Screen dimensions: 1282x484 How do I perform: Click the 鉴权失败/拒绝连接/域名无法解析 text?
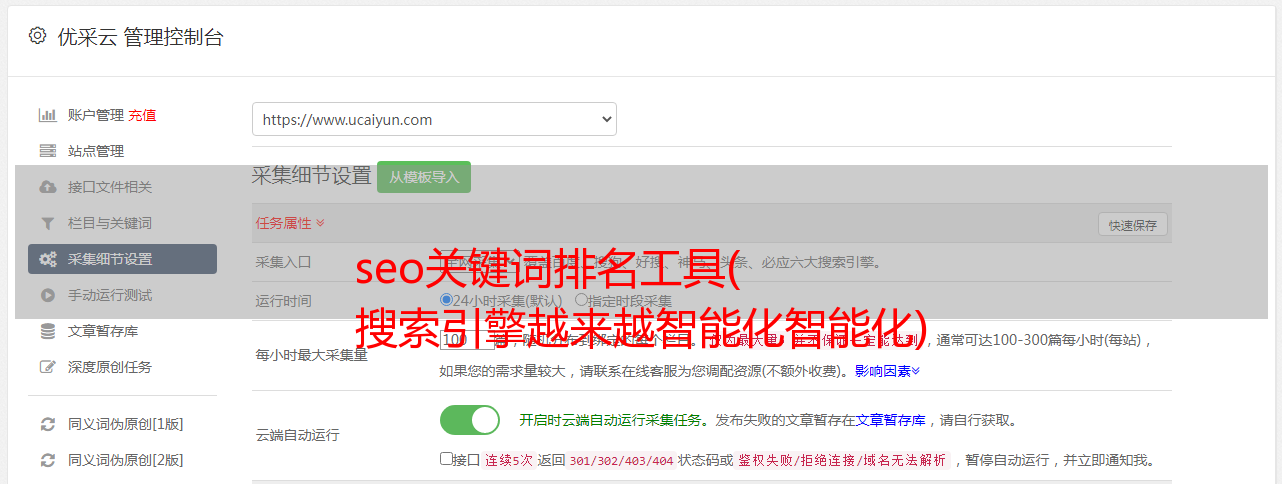[x=842, y=460]
